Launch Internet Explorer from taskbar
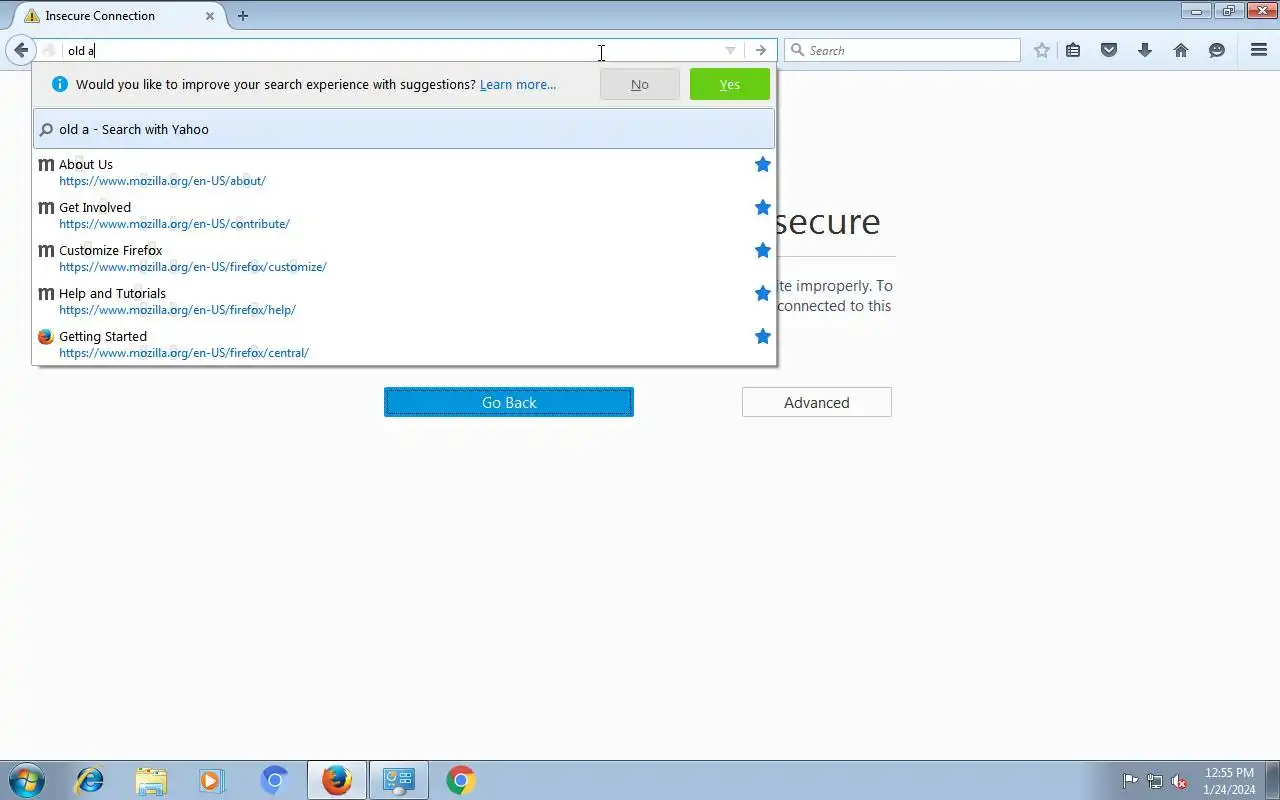Screen dimensions: 1280x800 click(x=90, y=780)
